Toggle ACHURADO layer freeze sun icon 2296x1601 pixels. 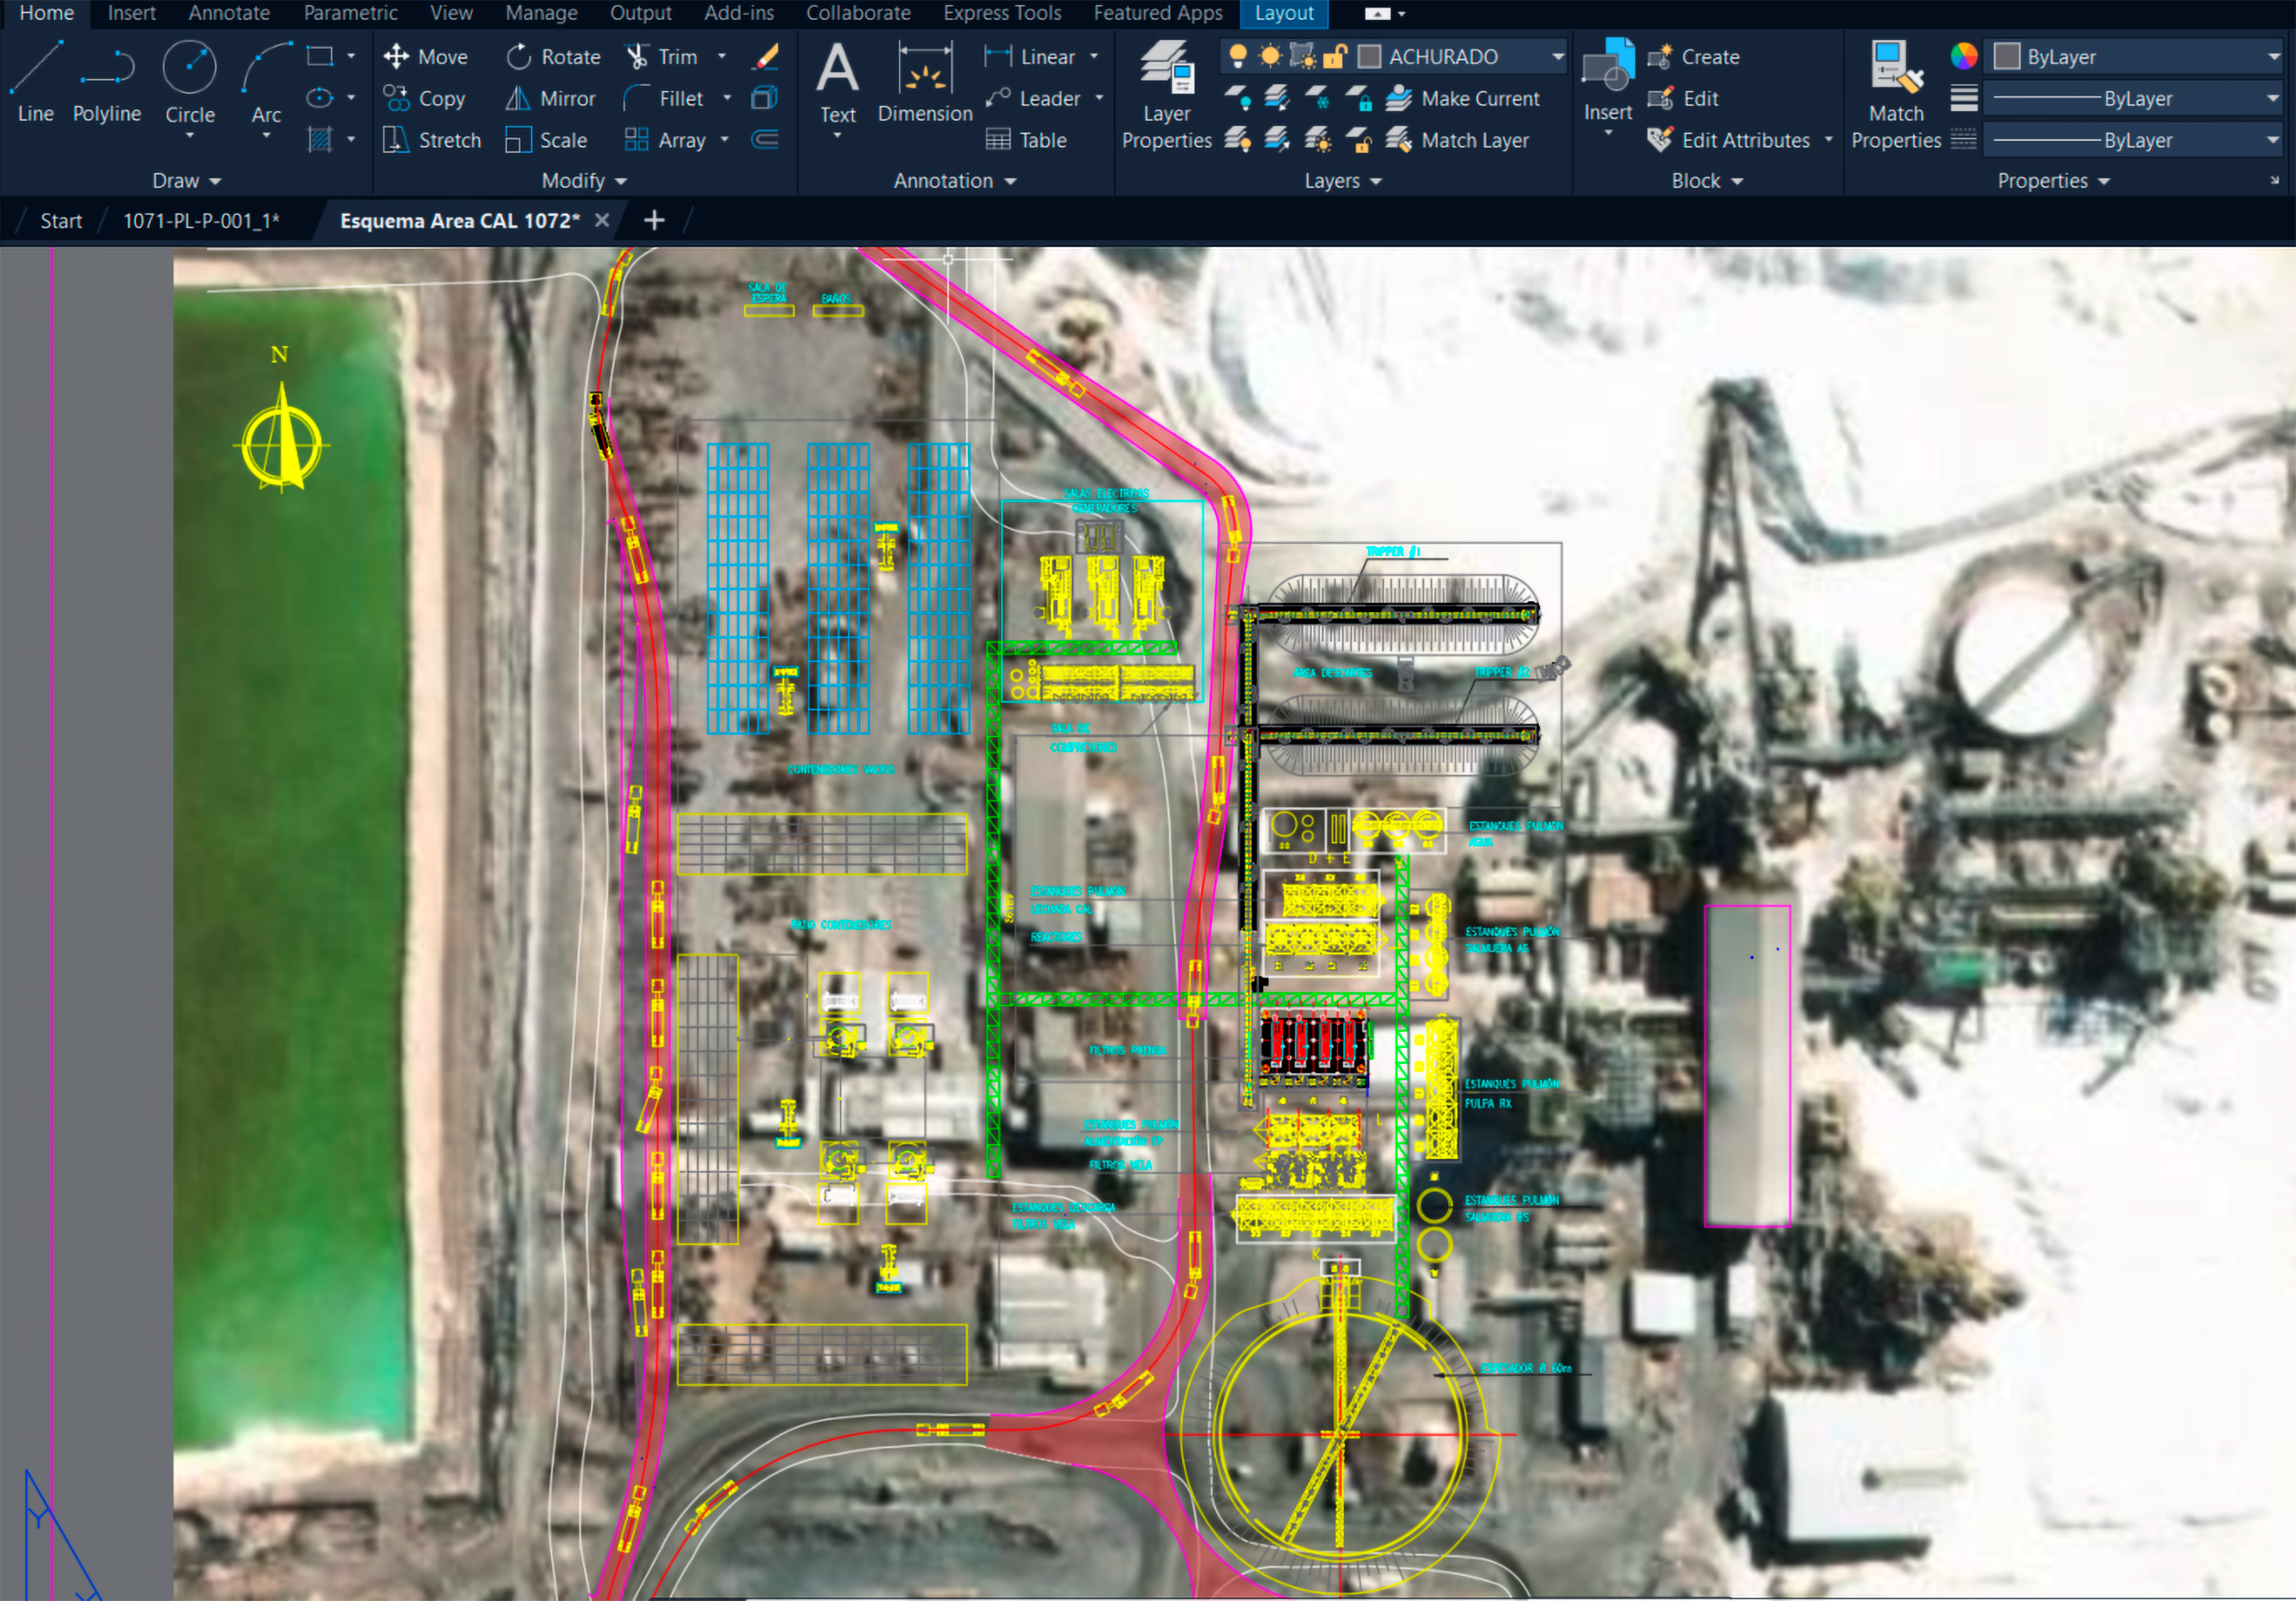click(x=1270, y=56)
